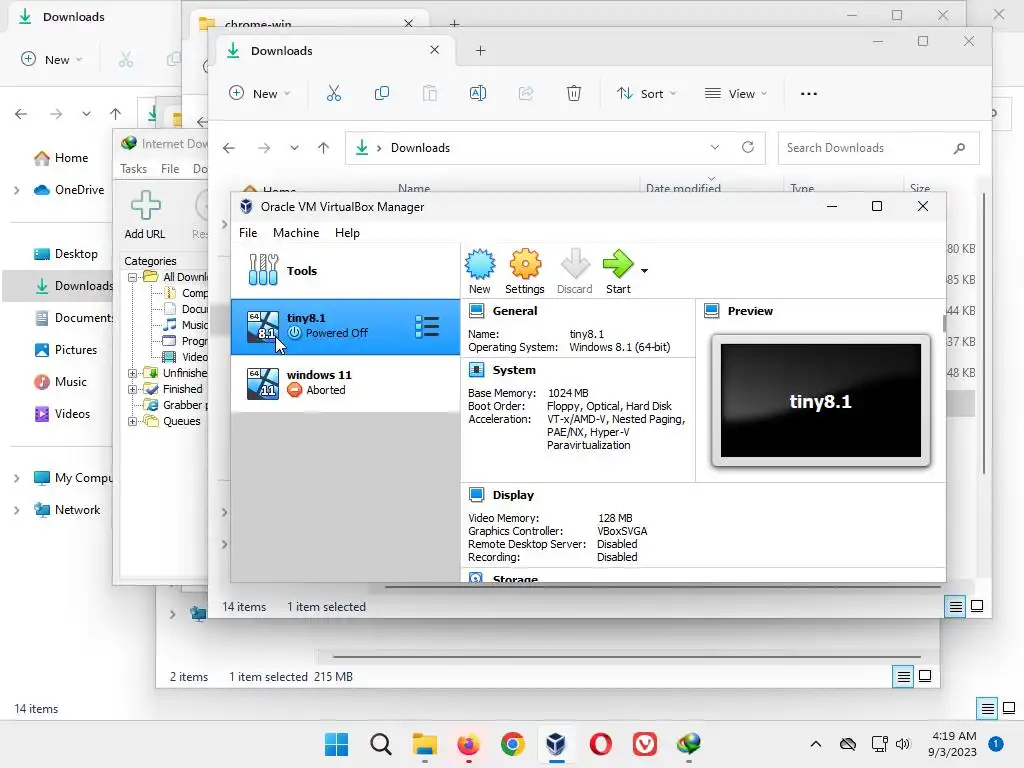Screen dimensions: 1024x768
Task: Click the tiny8.1 preview thumbnail
Action: click(x=821, y=401)
